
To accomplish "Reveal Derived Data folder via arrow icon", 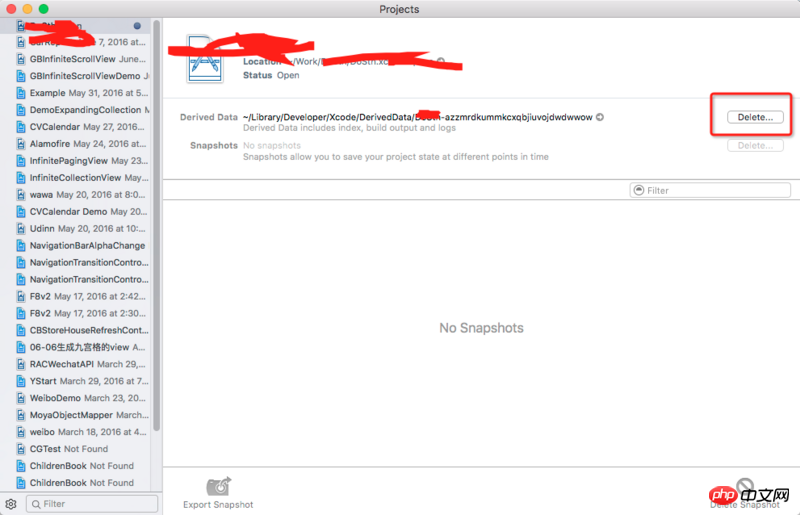I will [600, 117].
